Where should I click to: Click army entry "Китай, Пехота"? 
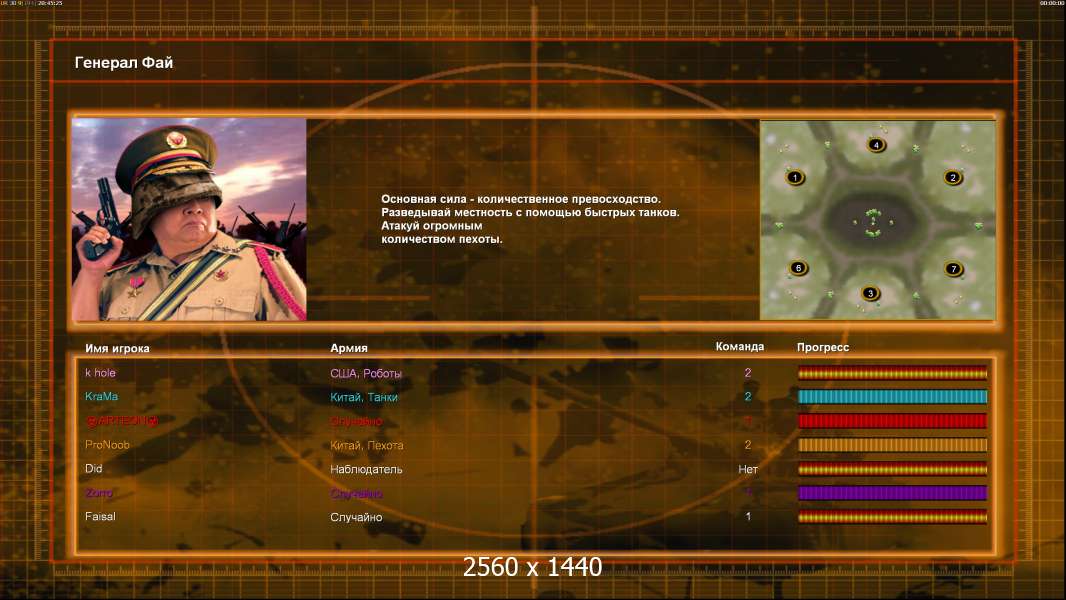pos(366,446)
